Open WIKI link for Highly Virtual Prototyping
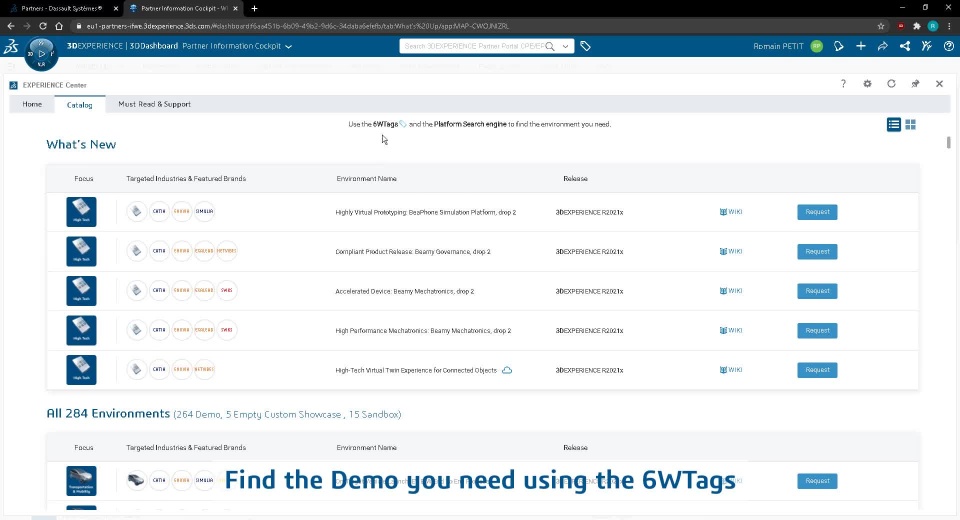This screenshot has width=960, height=520. (x=731, y=212)
